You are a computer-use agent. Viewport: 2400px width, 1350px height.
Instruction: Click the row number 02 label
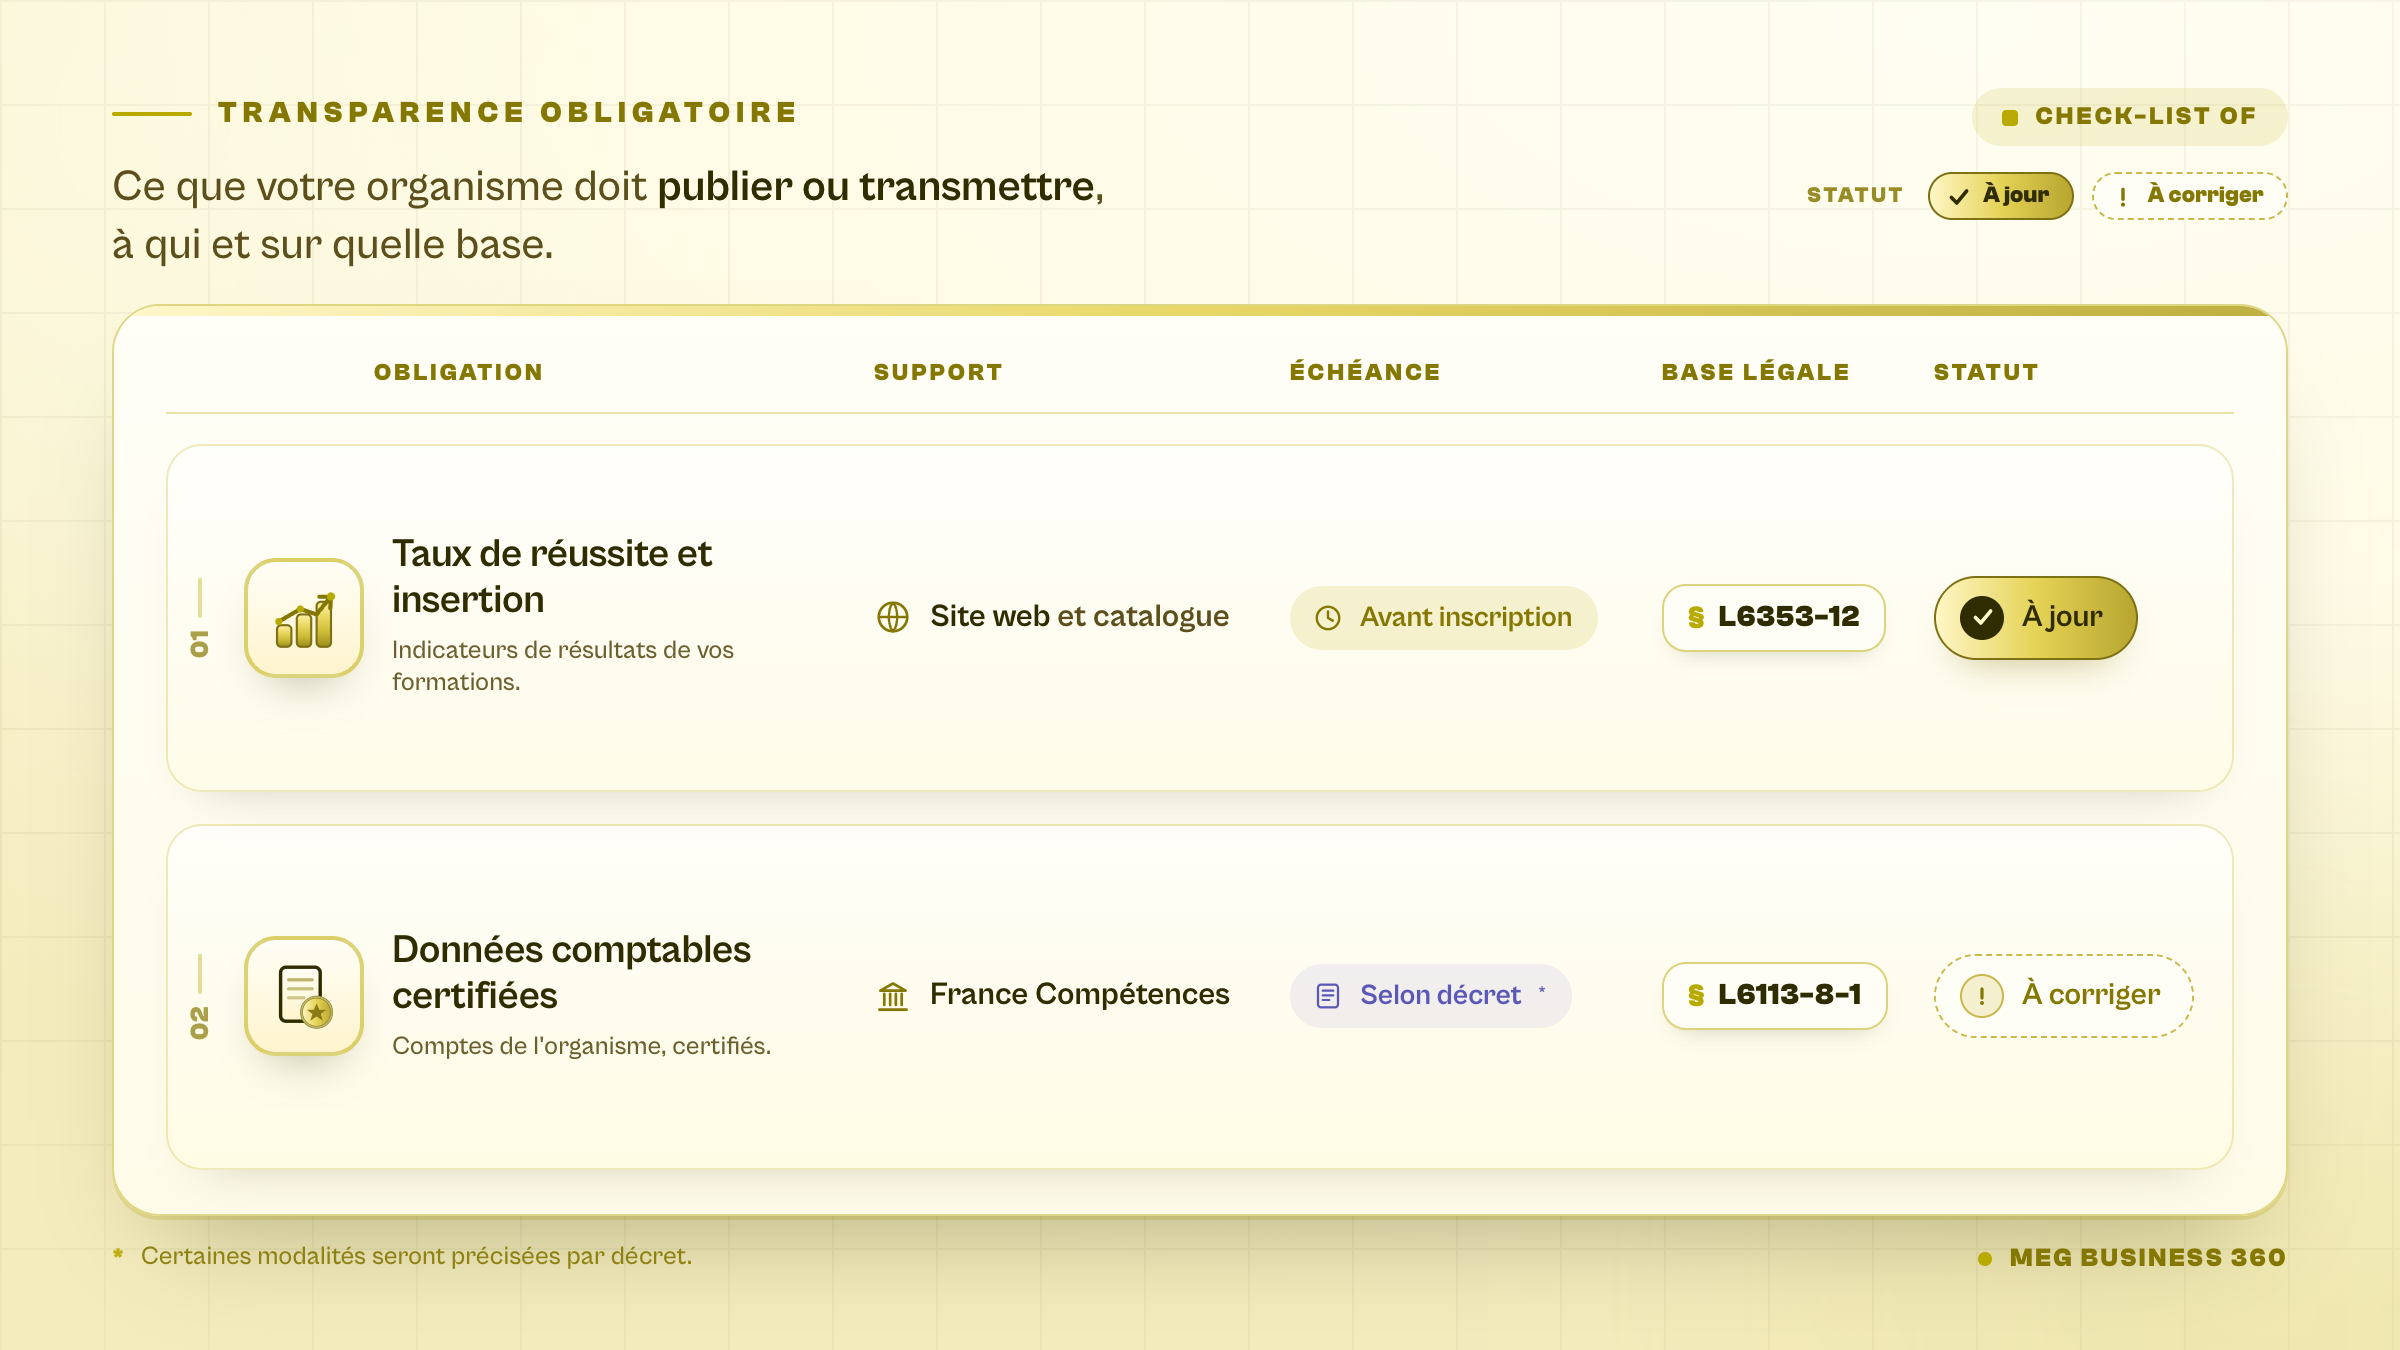tap(199, 1022)
